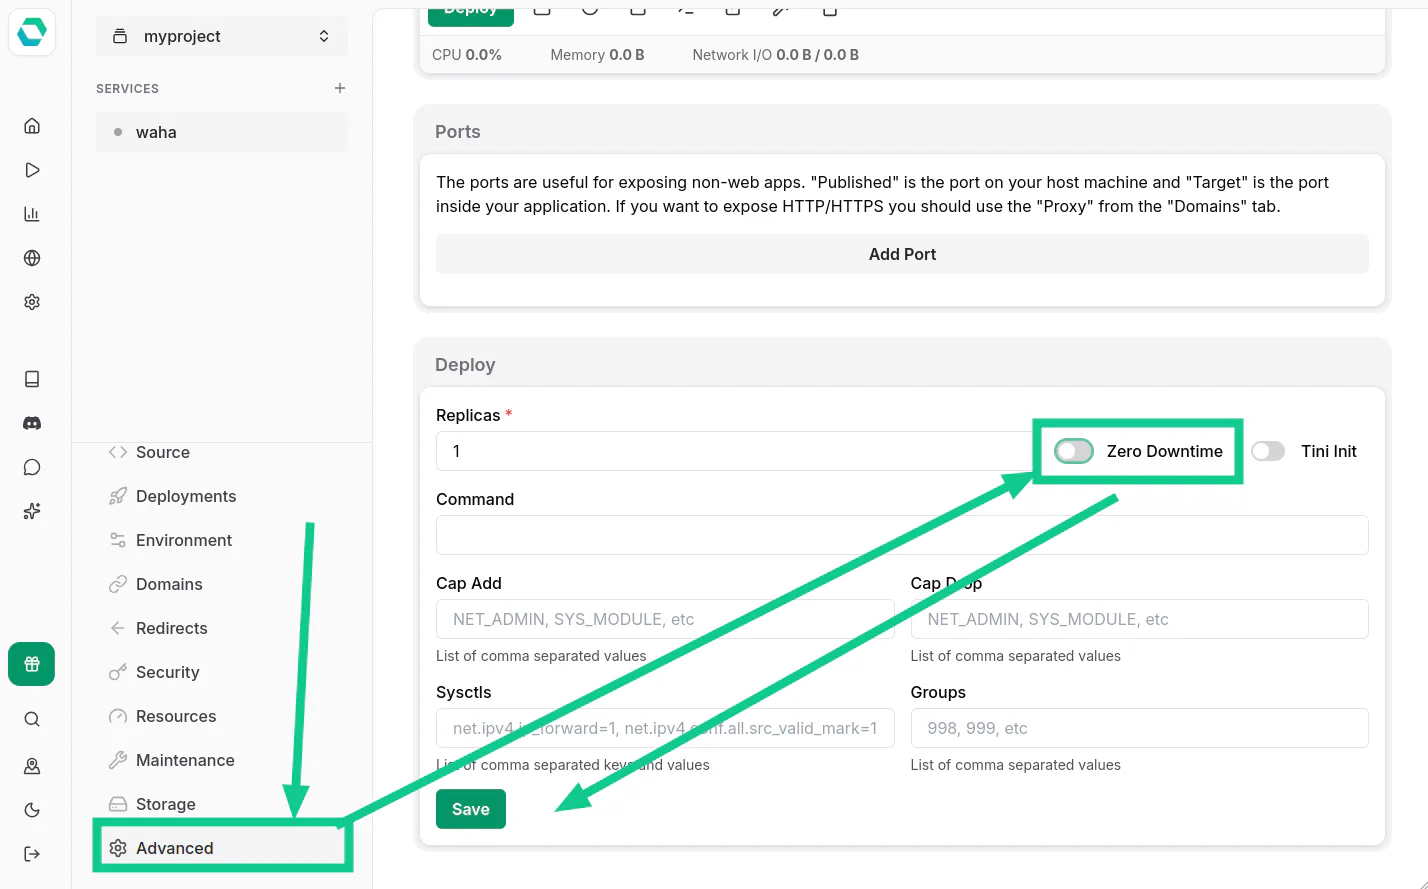Turn on the Tini Init switch
Viewport: 1428px width, 889px height.
click(1268, 451)
